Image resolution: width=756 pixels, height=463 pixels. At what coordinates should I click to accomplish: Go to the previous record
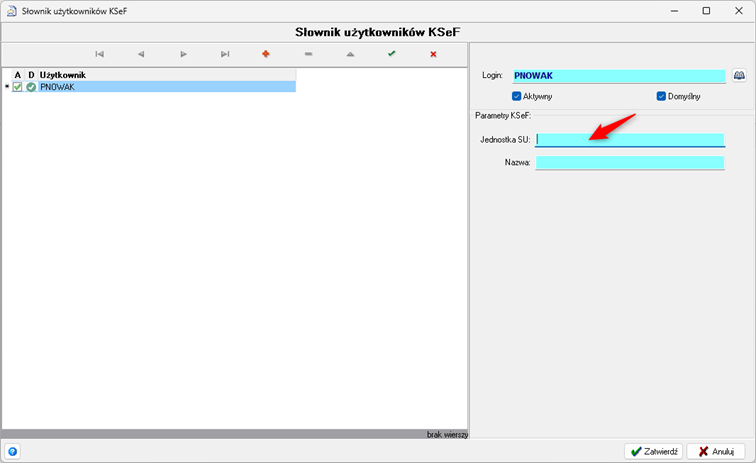[141, 54]
